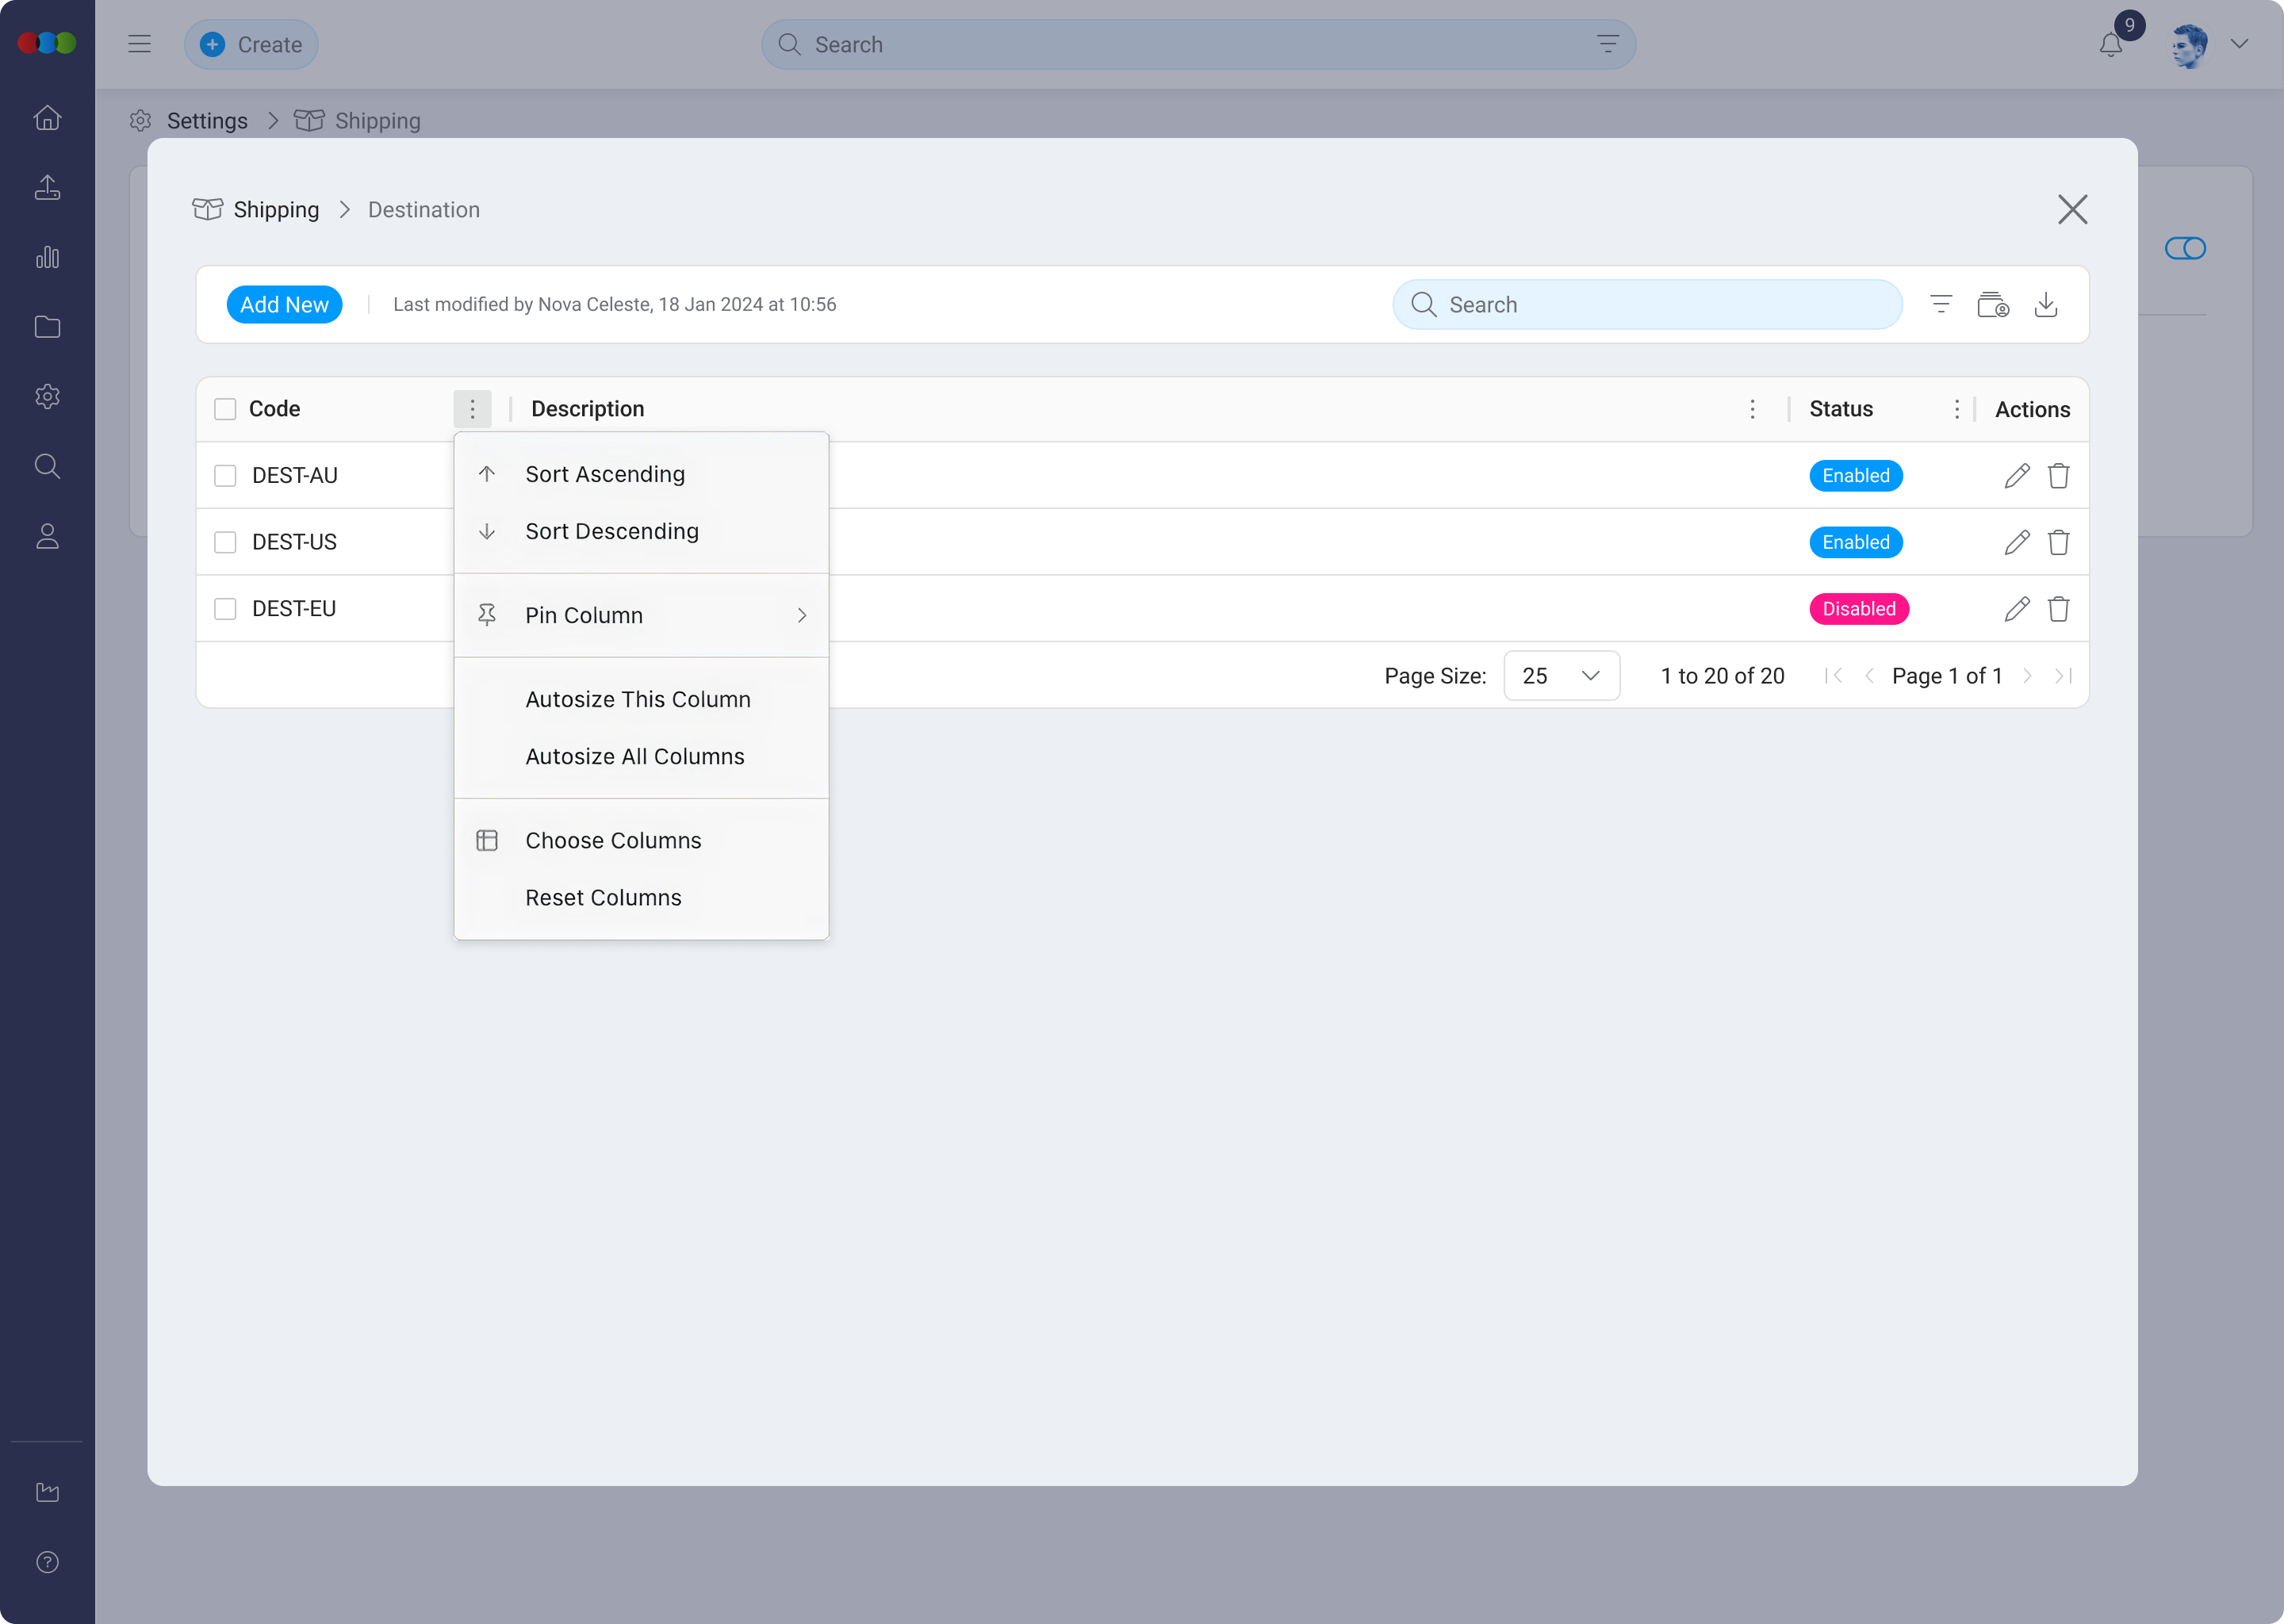Delete the DEST-EU row with the trash icon
The image size is (2284, 1624).
(2059, 608)
